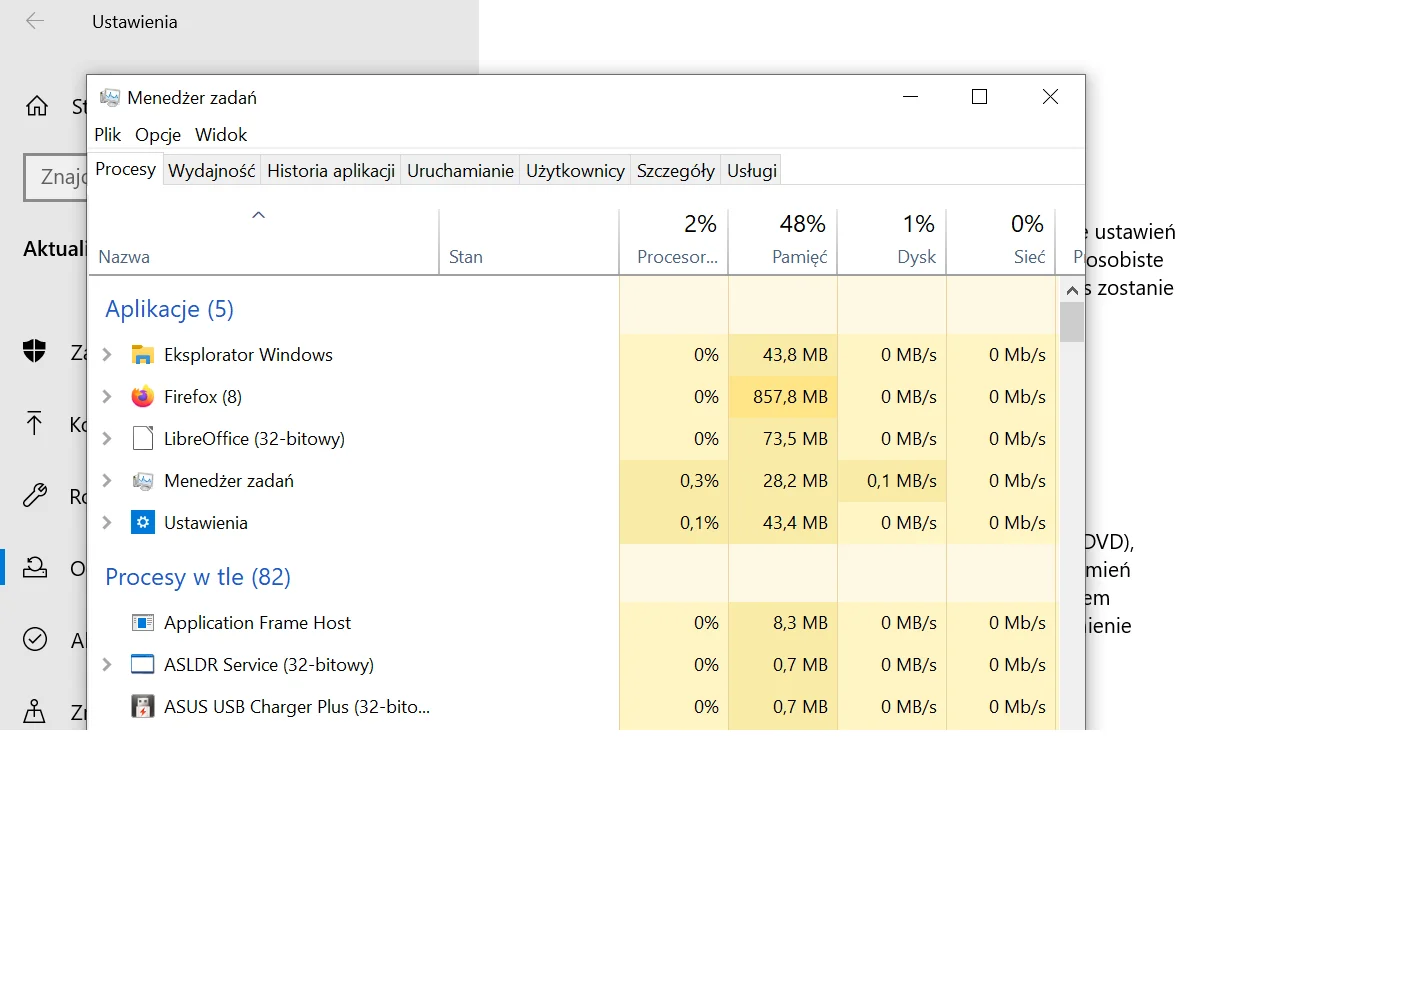The height and width of the screenshot is (994, 1410).
Task: Click the wrench icon in Settings sidebar
Action: coord(35,495)
